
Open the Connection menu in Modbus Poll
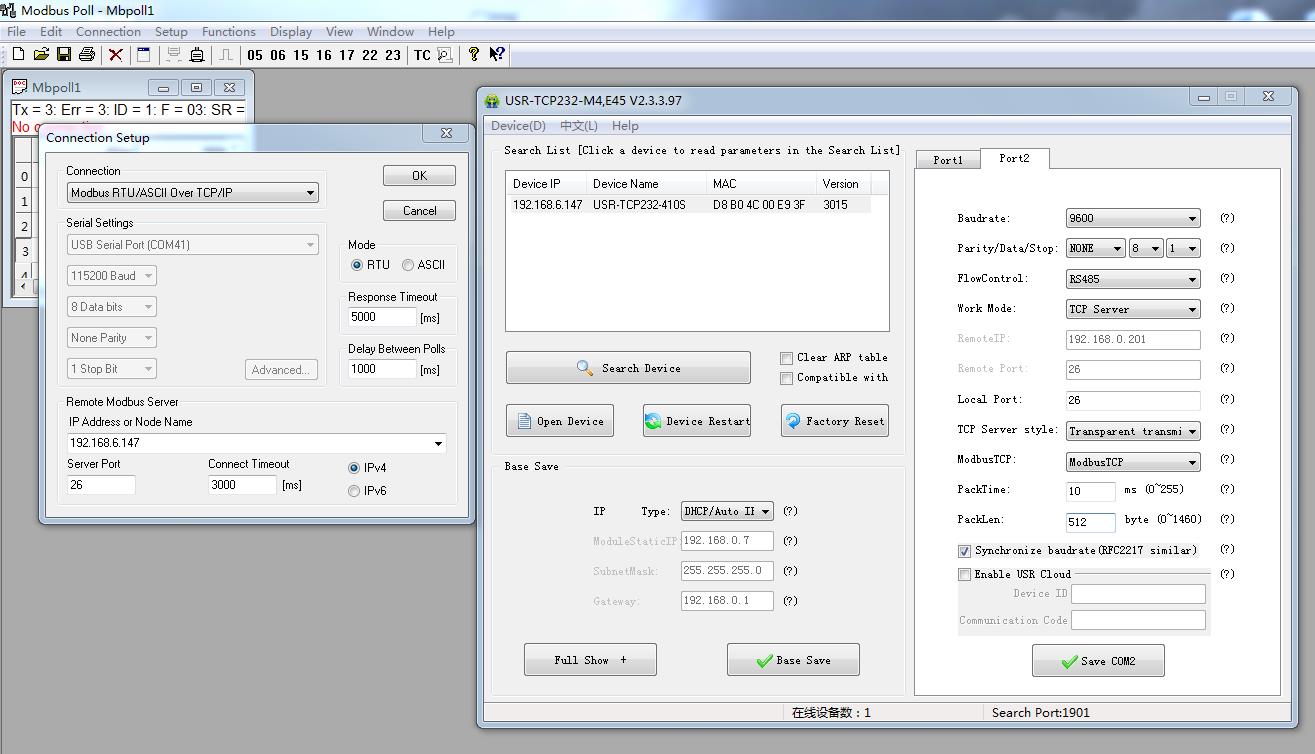point(108,32)
